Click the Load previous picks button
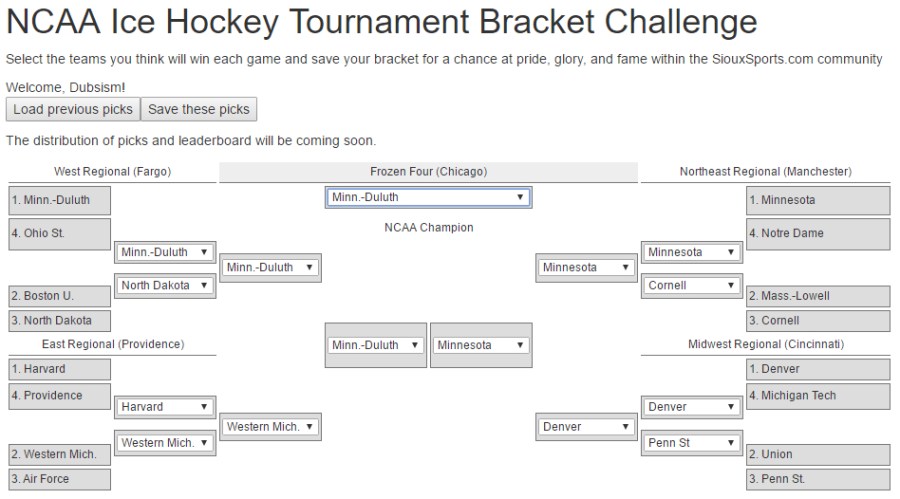Screen dimensions: 900x499 pos(73,109)
